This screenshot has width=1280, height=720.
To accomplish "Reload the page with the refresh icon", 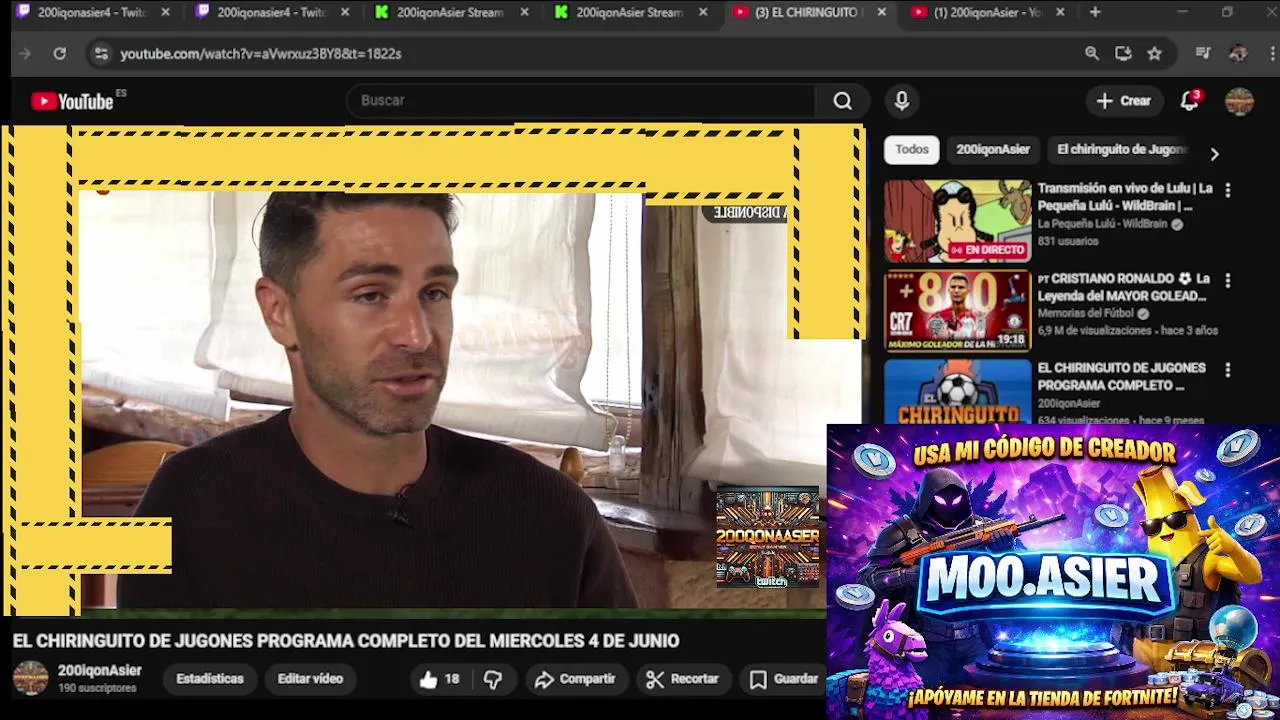I will (60, 54).
